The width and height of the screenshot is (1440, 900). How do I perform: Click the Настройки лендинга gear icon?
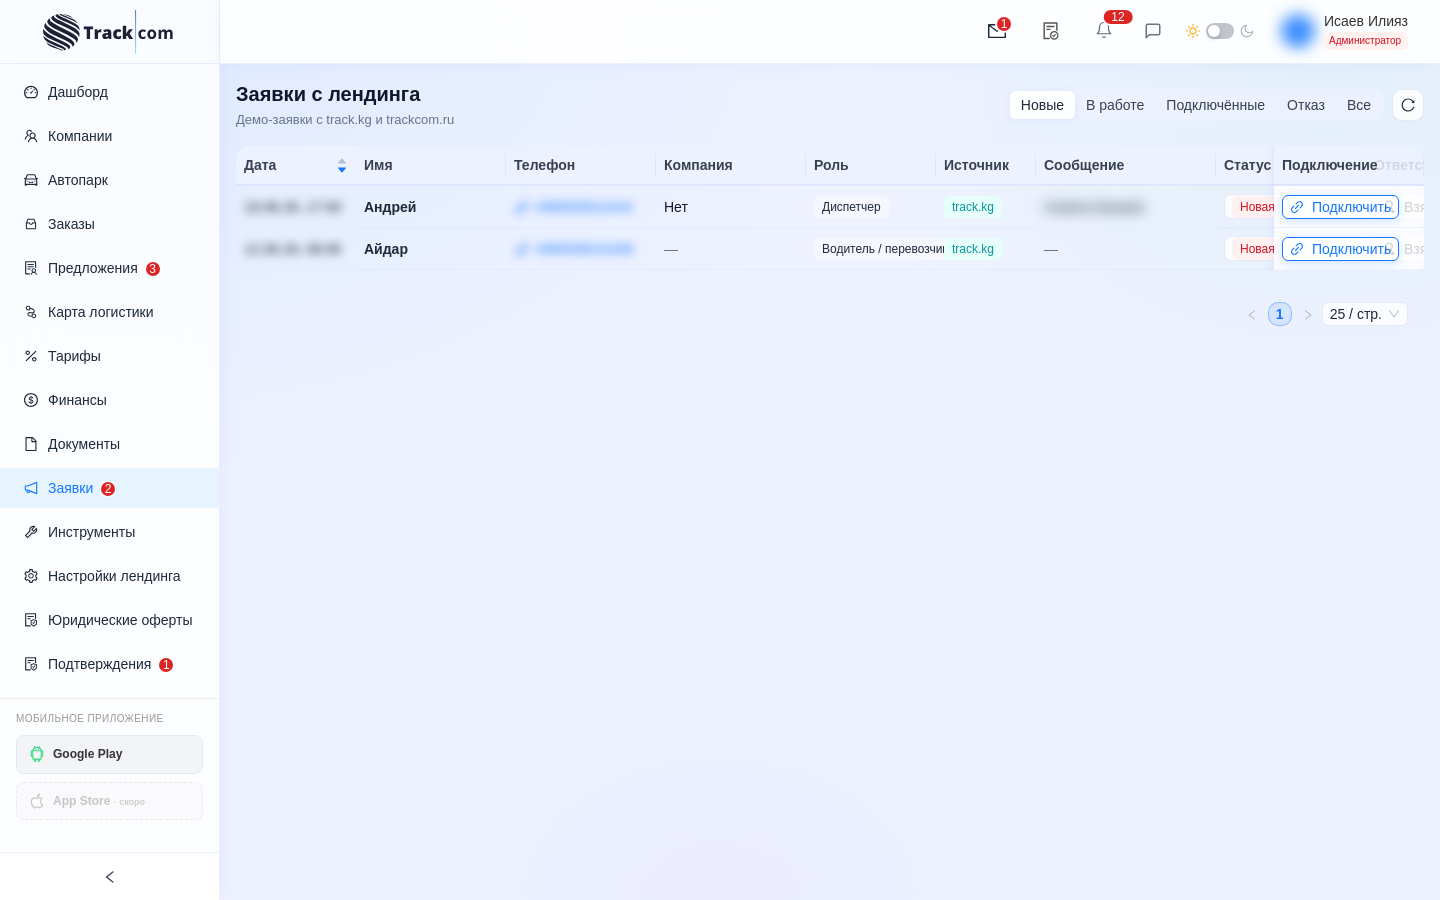click(x=31, y=576)
